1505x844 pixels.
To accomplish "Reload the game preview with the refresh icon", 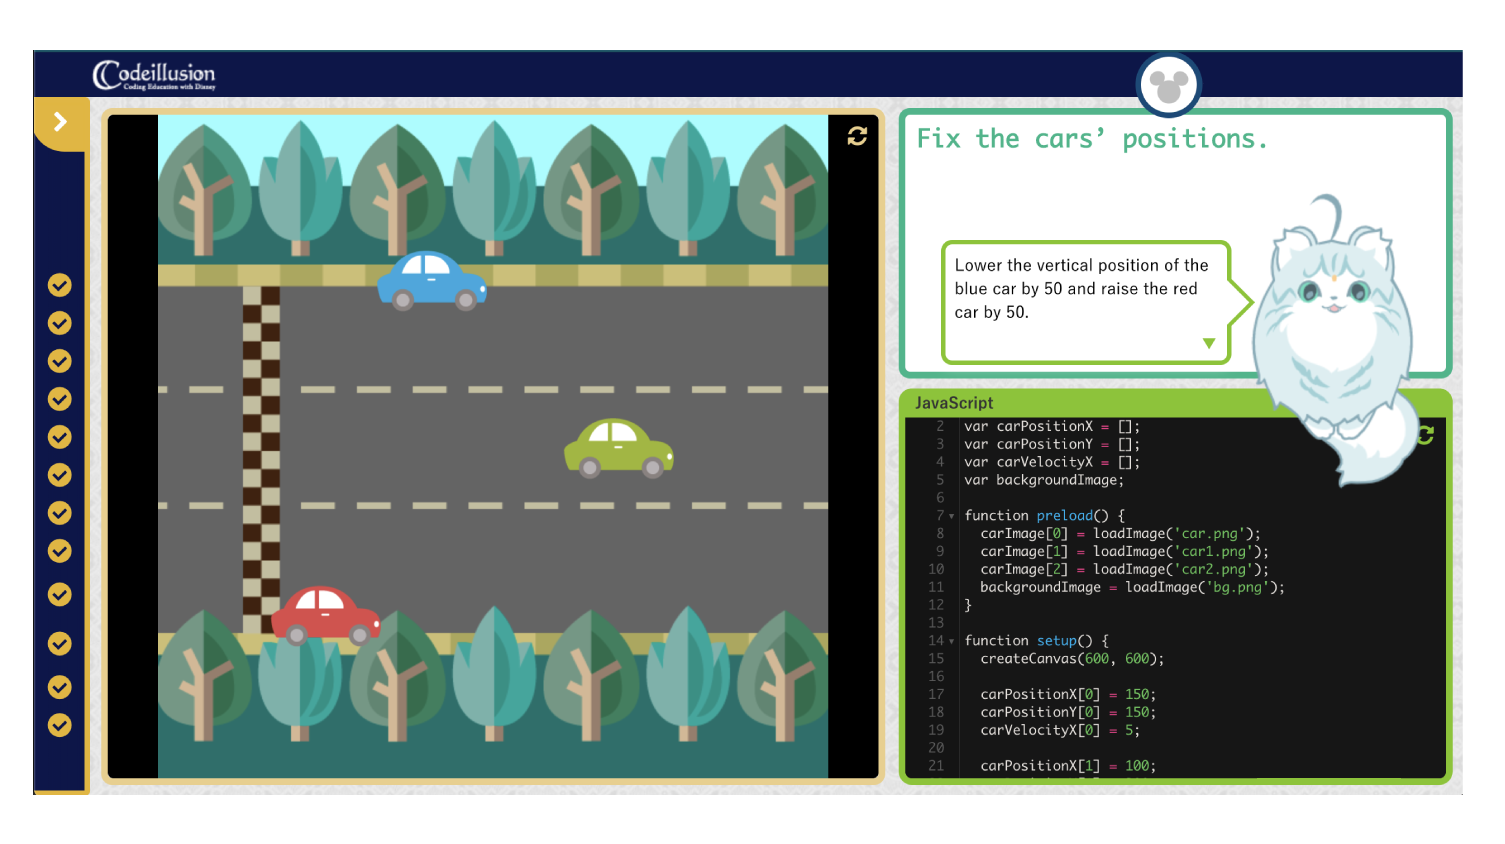I will tap(857, 136).
